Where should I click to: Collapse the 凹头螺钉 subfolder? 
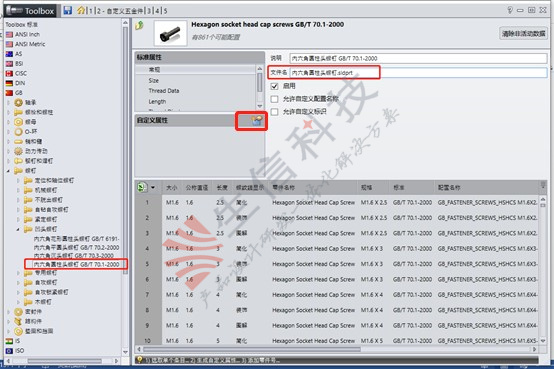point(18,229)
